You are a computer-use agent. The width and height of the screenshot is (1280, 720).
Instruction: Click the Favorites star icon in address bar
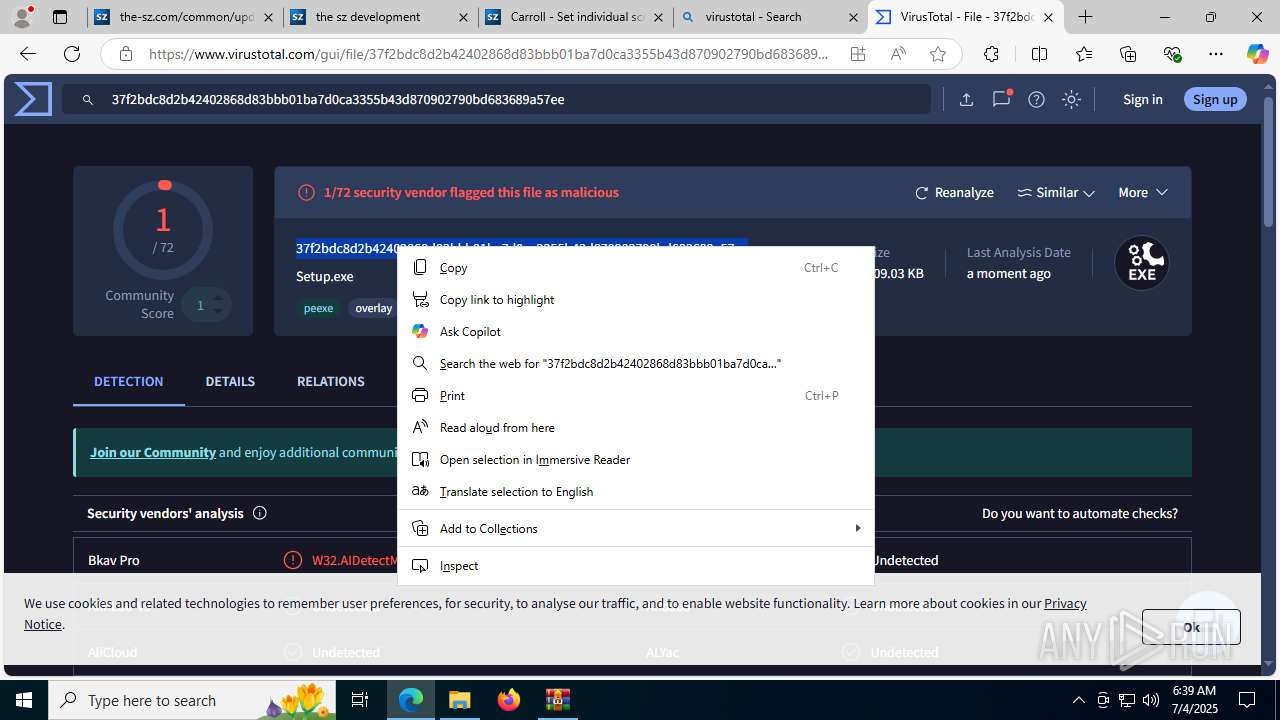click(938, 54)
